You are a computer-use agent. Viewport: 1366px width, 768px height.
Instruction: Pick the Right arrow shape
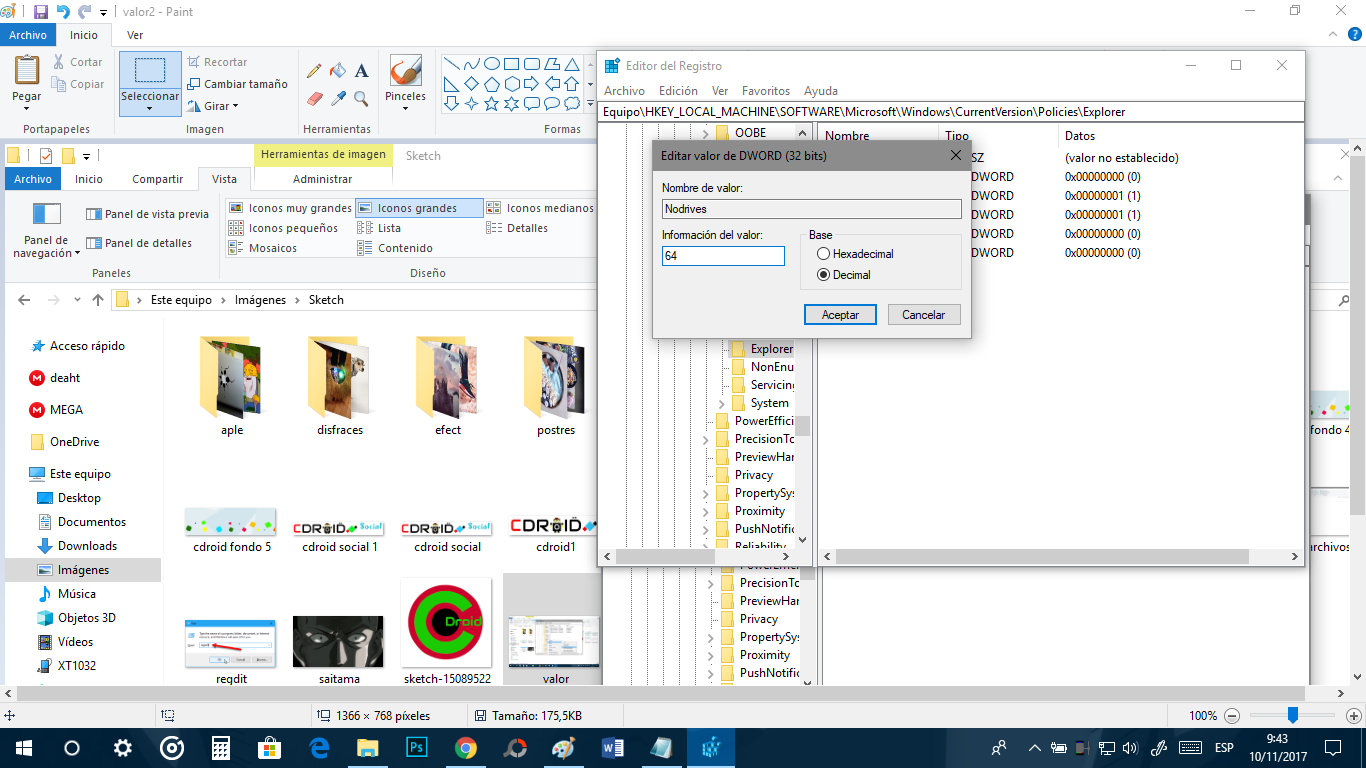pos(531,84)
